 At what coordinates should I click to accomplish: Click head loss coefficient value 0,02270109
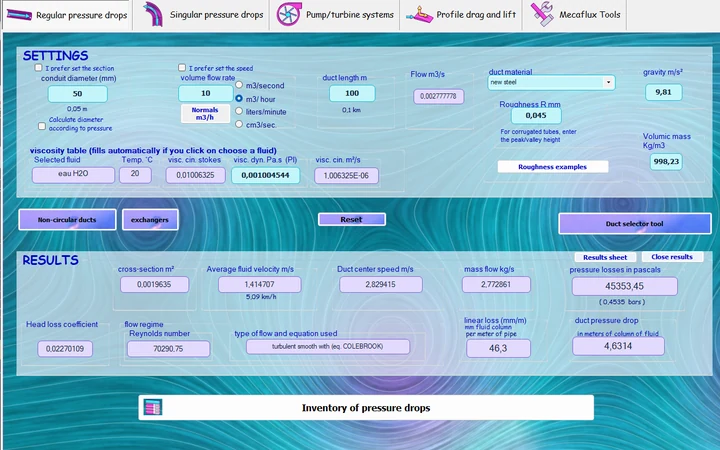pyautogui.click(x=65, y=349)
